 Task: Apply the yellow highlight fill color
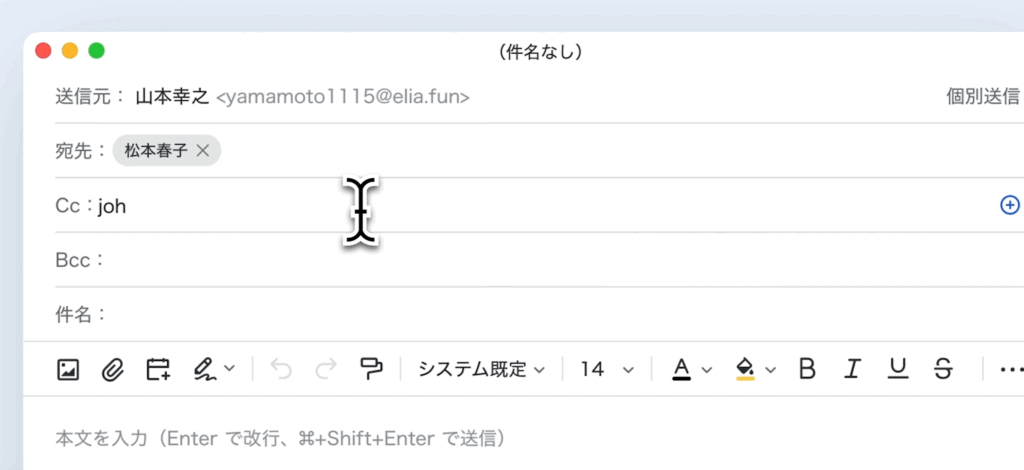click(x=745, y=369)
